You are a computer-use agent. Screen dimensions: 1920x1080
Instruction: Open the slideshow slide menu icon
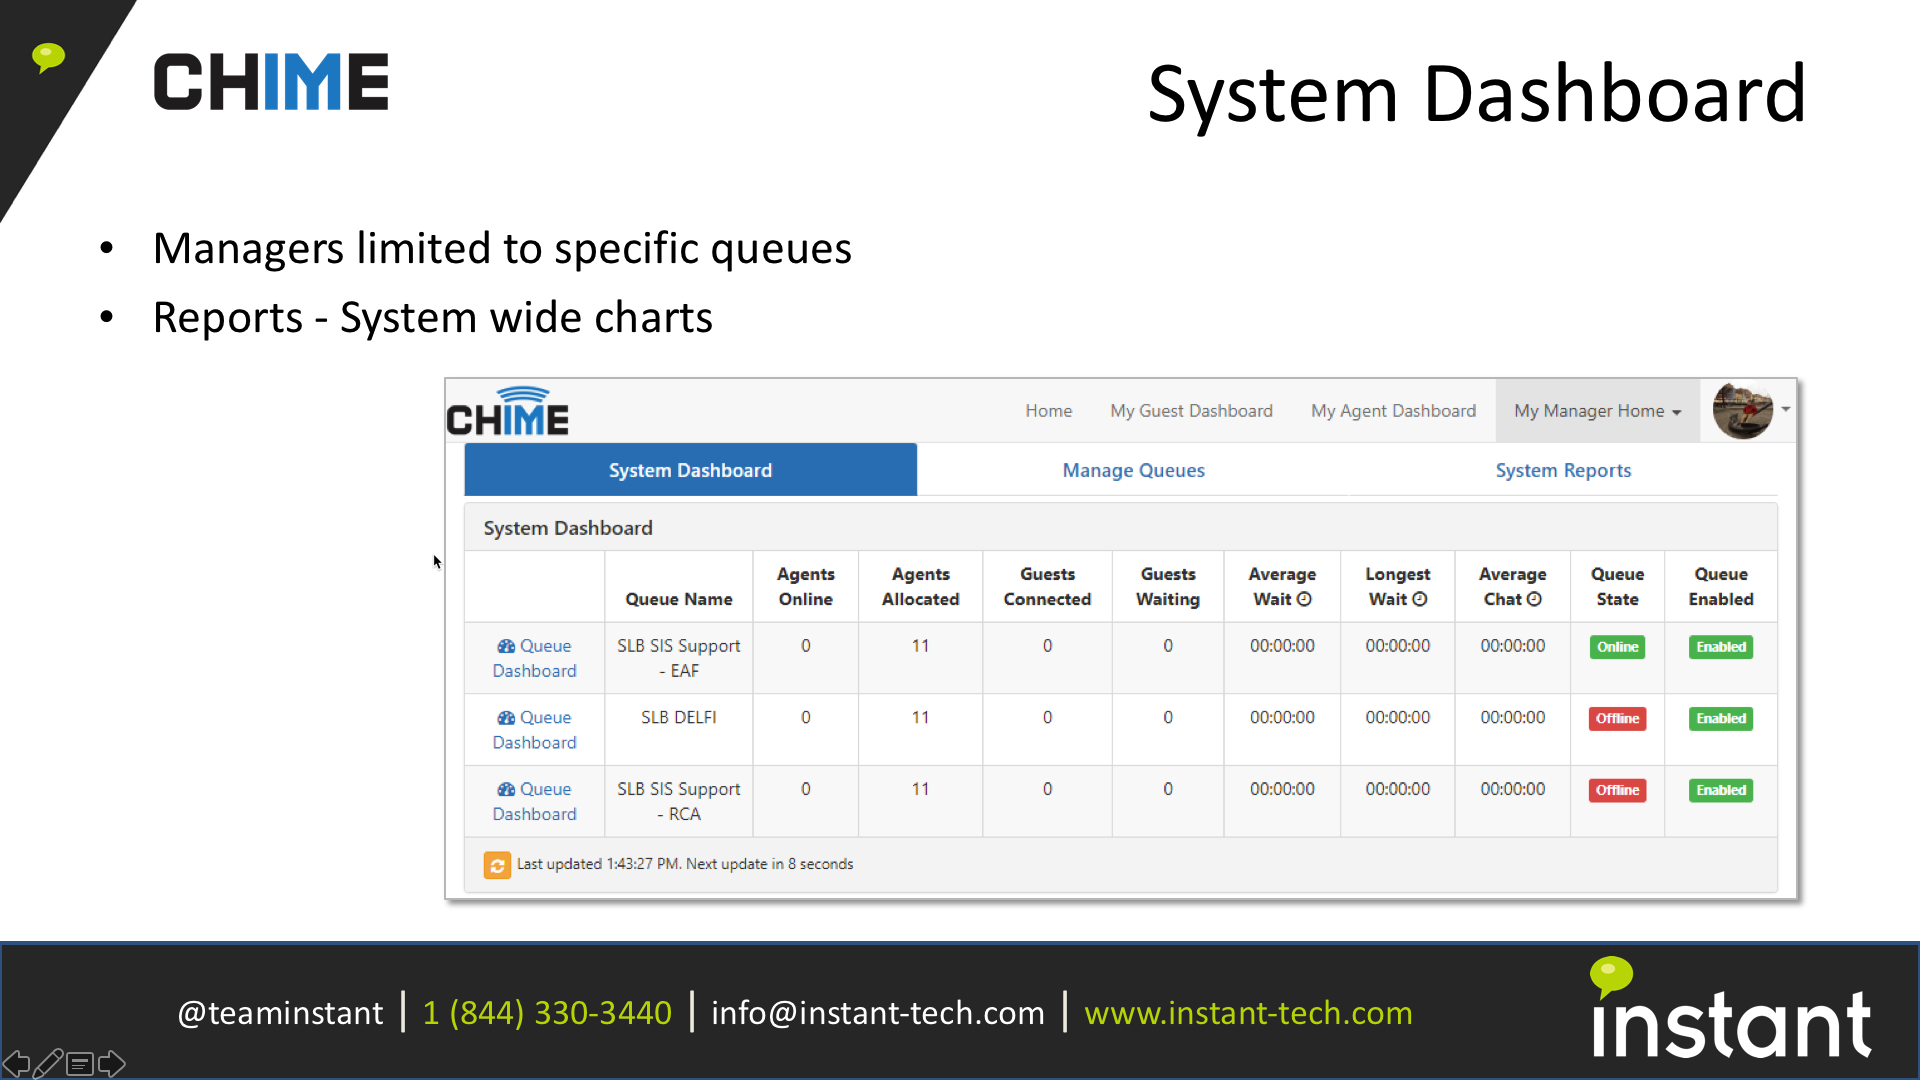coord(80,1063)
